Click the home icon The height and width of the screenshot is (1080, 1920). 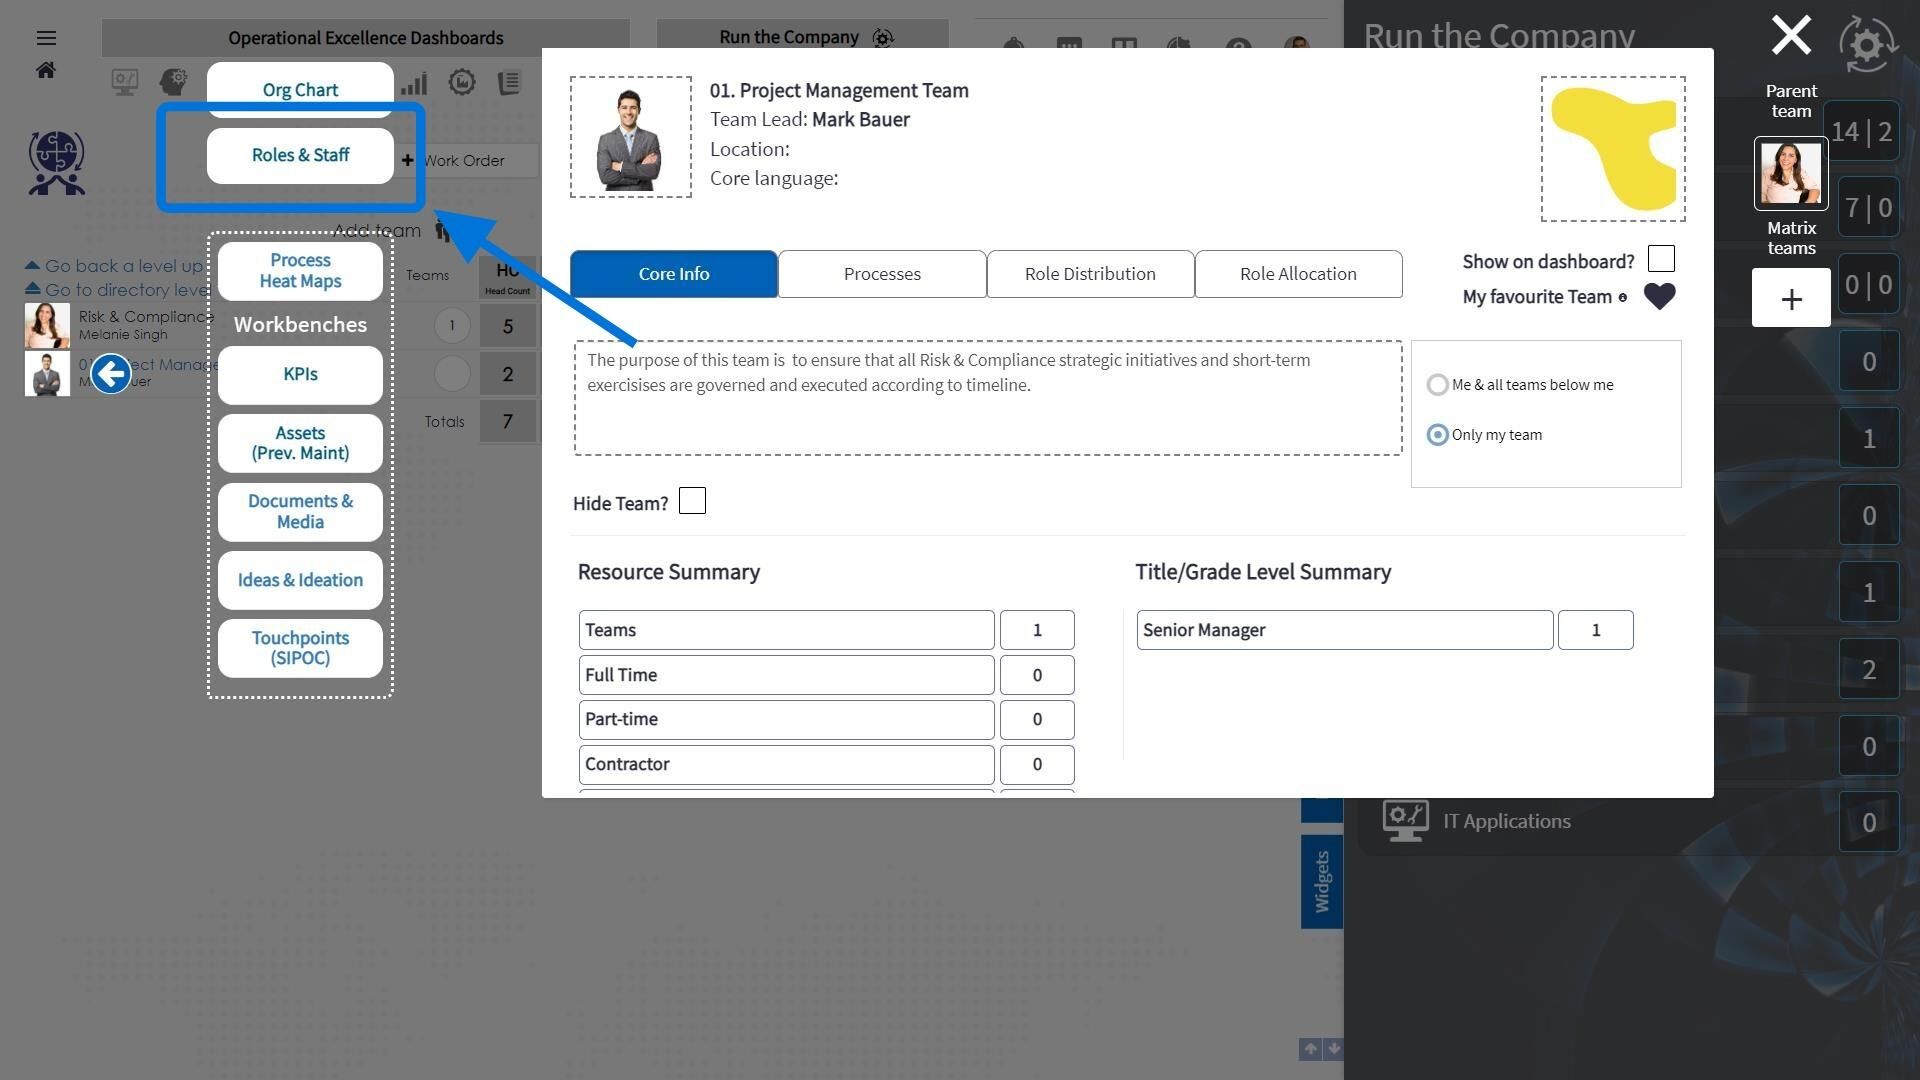pos(46,70)
